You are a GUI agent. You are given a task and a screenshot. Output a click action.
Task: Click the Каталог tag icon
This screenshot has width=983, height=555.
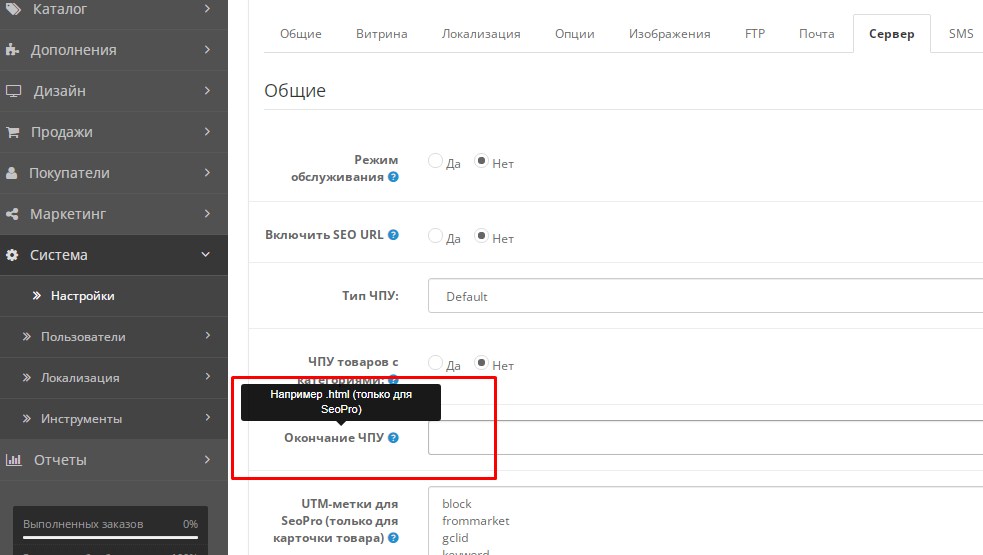13,9
